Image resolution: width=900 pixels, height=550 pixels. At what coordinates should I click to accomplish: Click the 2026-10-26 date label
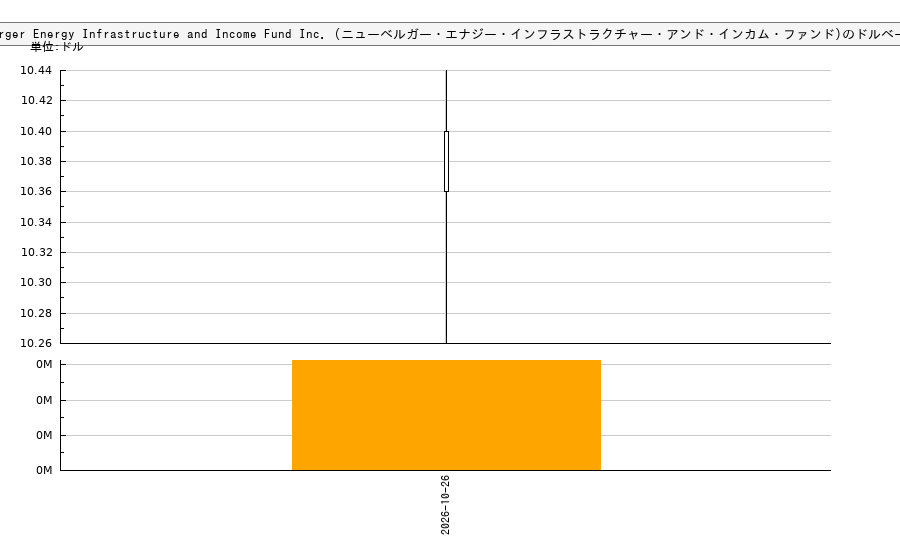445,505
